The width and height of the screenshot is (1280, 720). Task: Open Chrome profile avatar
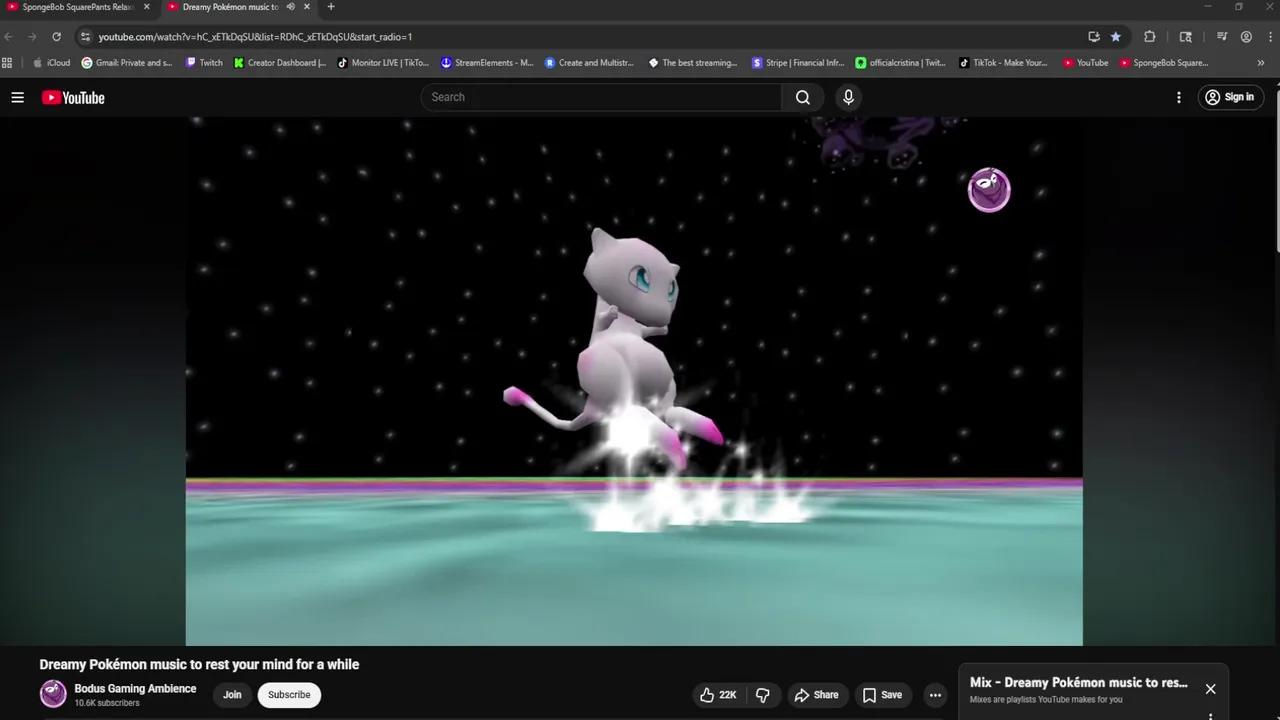click(1246, 37)
